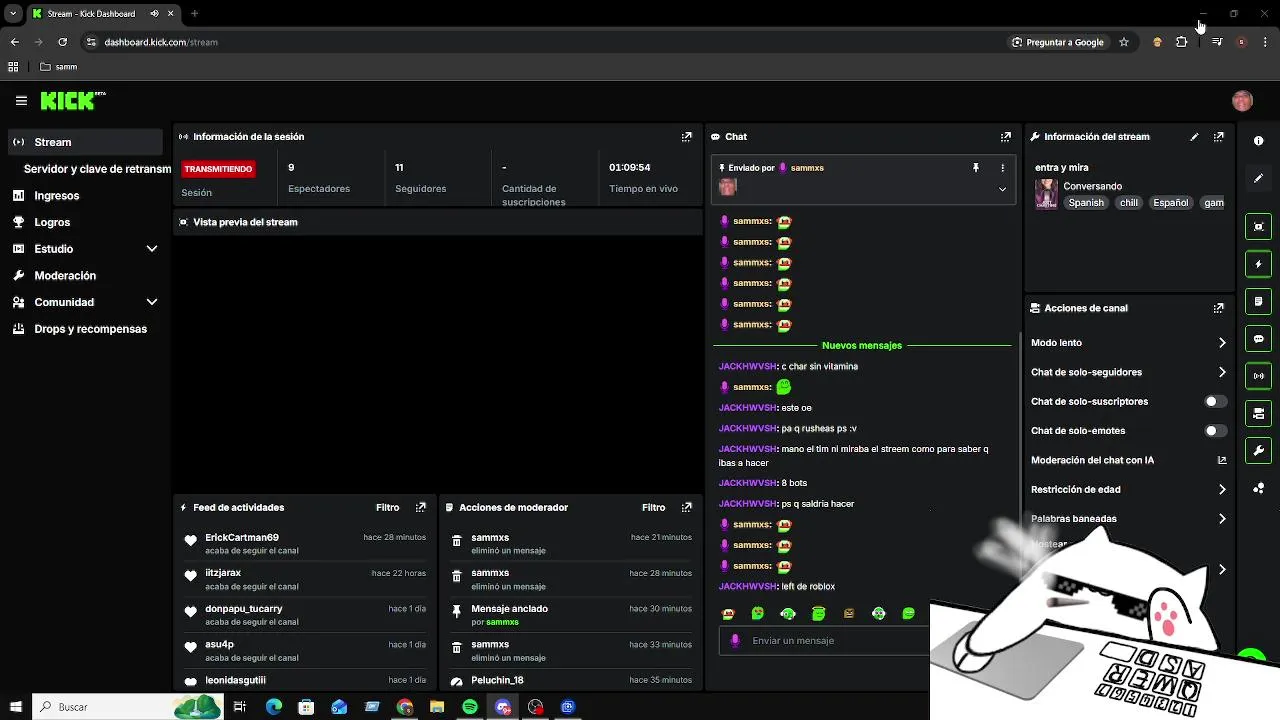Toggle wrench moderator widget in right sidebar
Screen dimensions: 1280x720
(x=1259, y=450)
